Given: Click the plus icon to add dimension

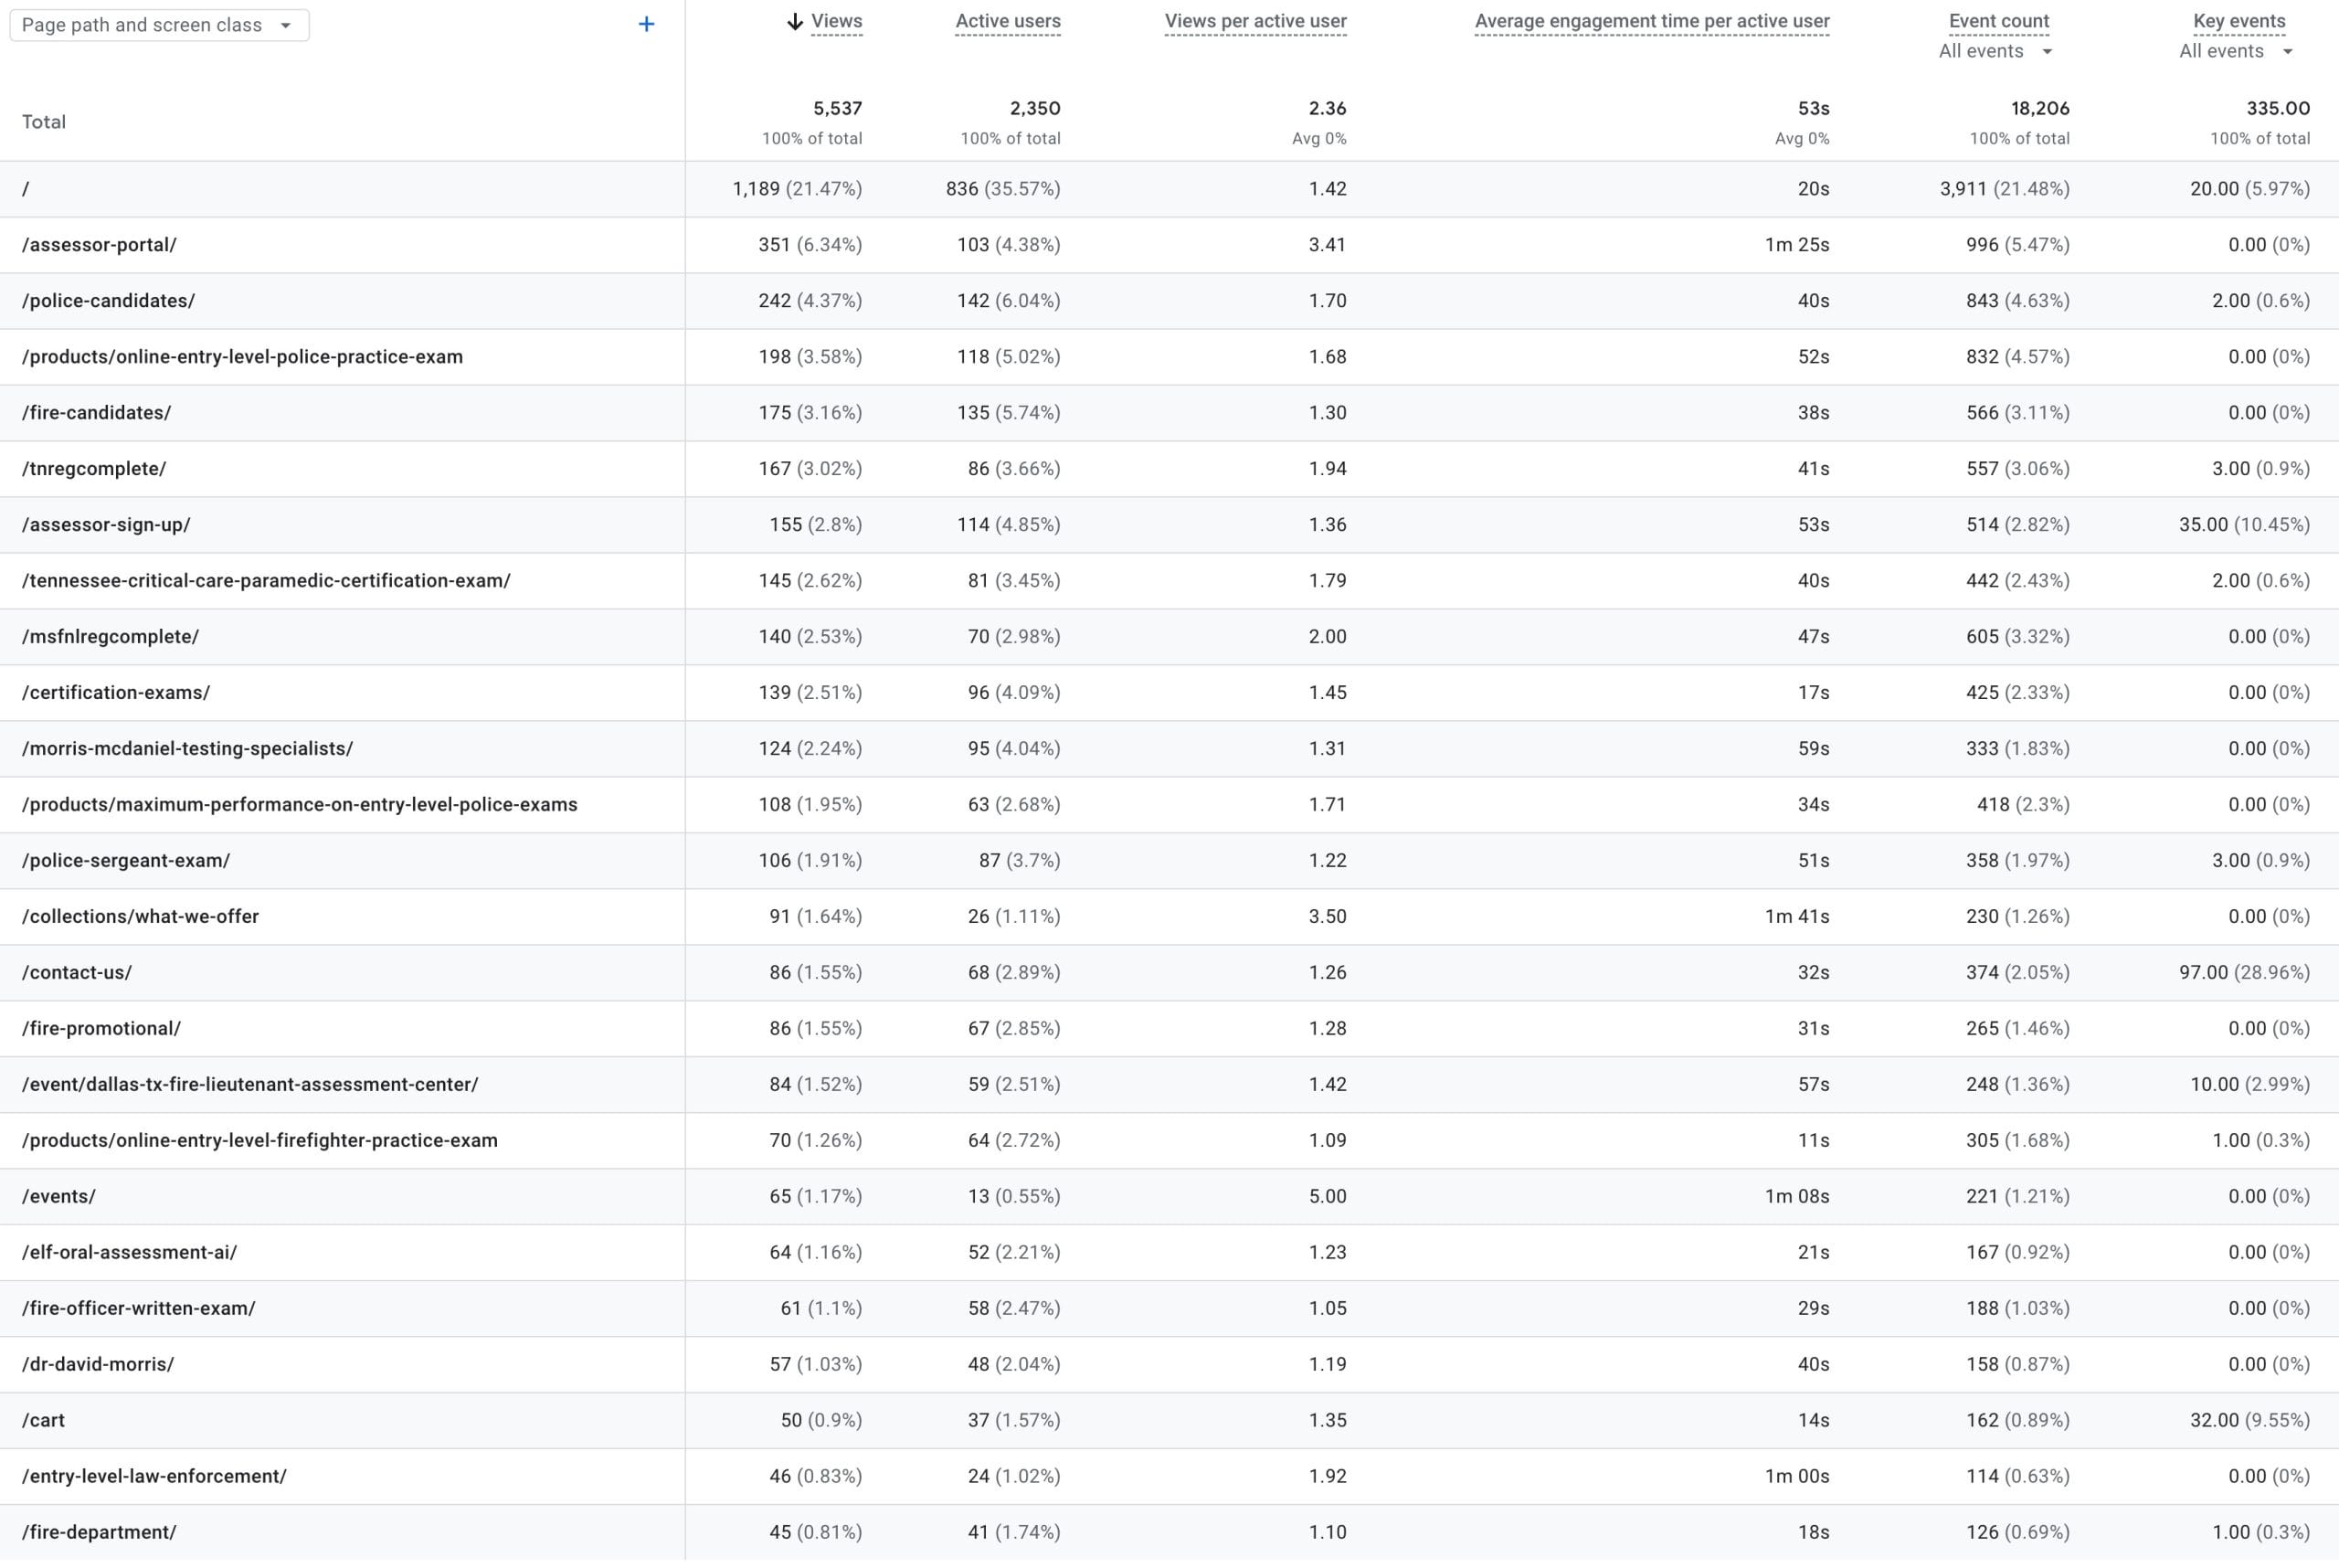Looking at the screenshot, I should (646, 24).
